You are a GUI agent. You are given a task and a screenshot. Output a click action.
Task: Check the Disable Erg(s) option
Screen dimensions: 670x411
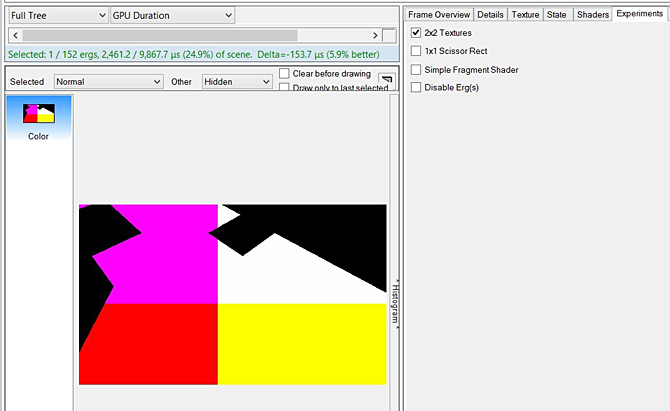pyautogui.click(x=416, y=87)
